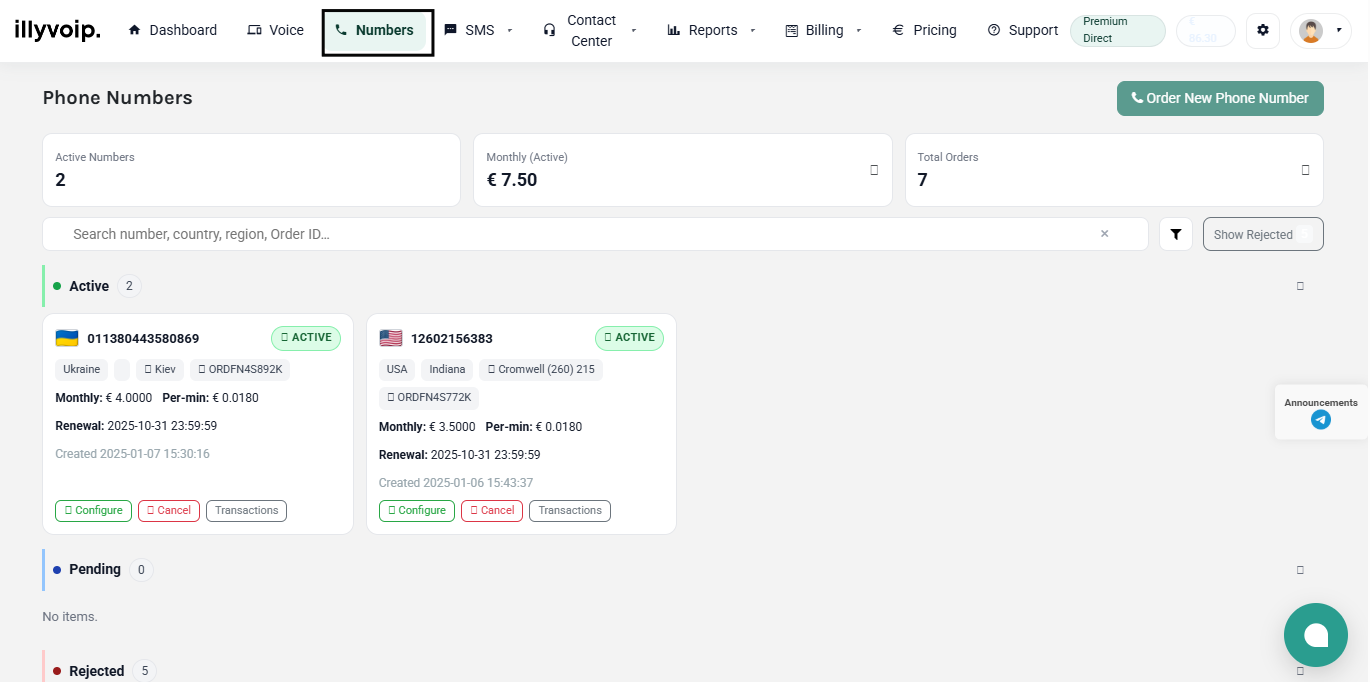The width and height of the screenshot is (1370, 682).
Task: Open the Pricing menu item
Action: [x=924, y=31]
